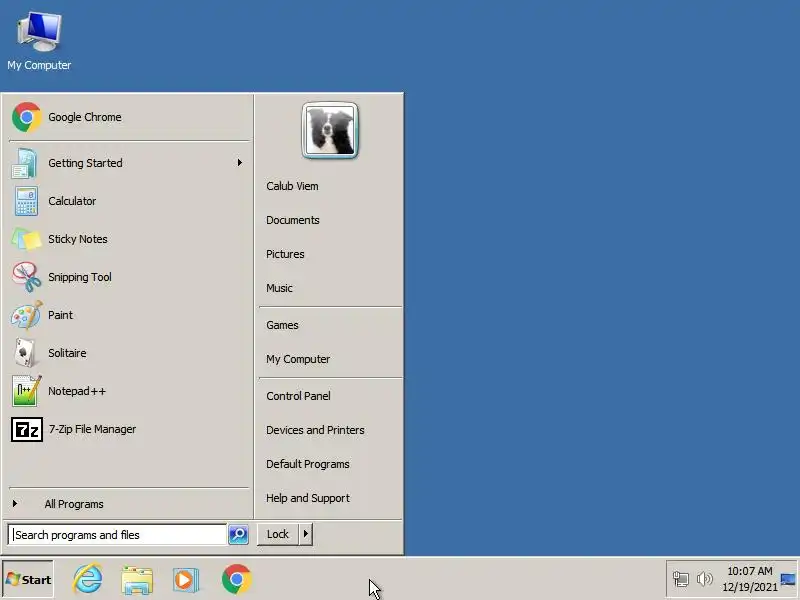Open the Paint palette icon
The image size is (800, 600).
click(x=27, y=315)
